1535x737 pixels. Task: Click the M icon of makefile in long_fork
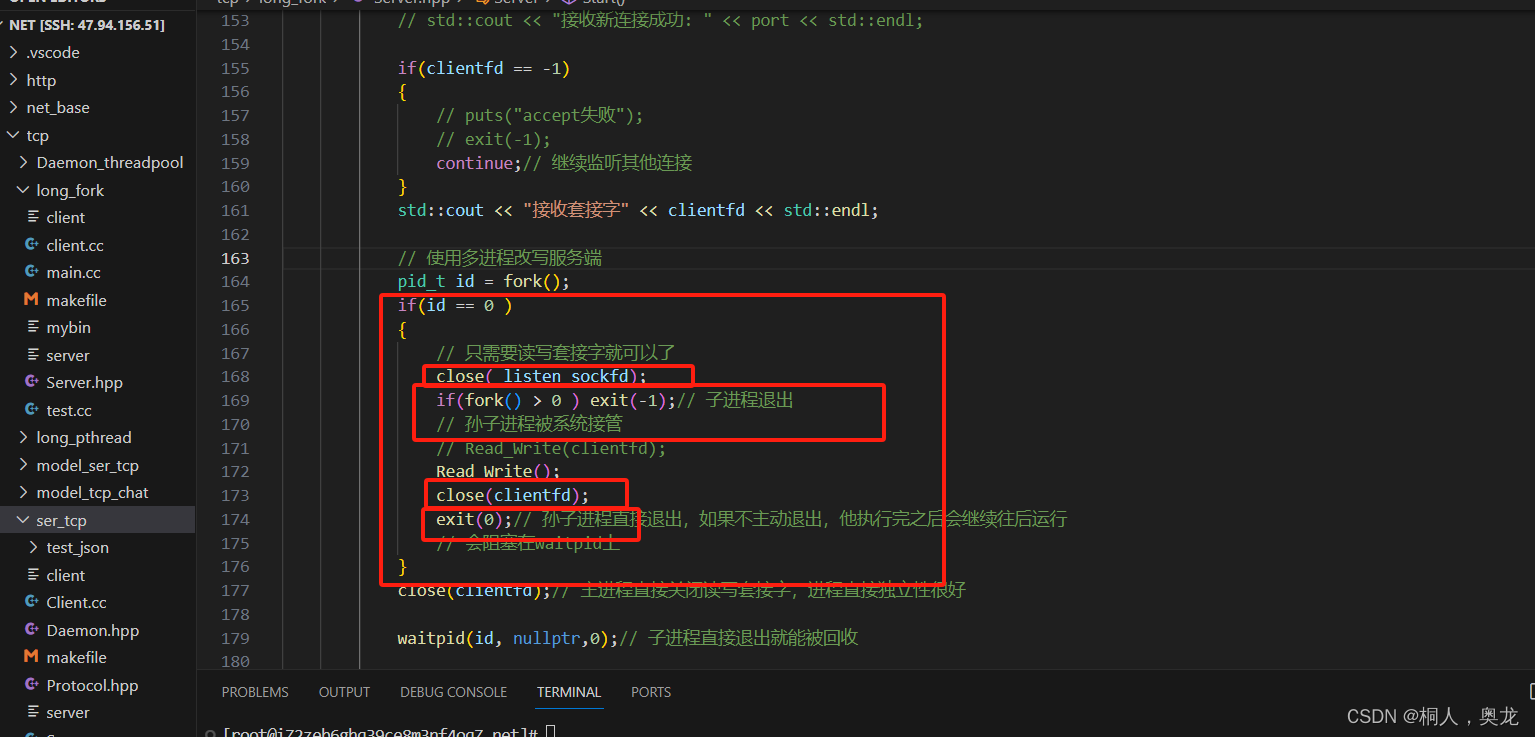point(30,300)
